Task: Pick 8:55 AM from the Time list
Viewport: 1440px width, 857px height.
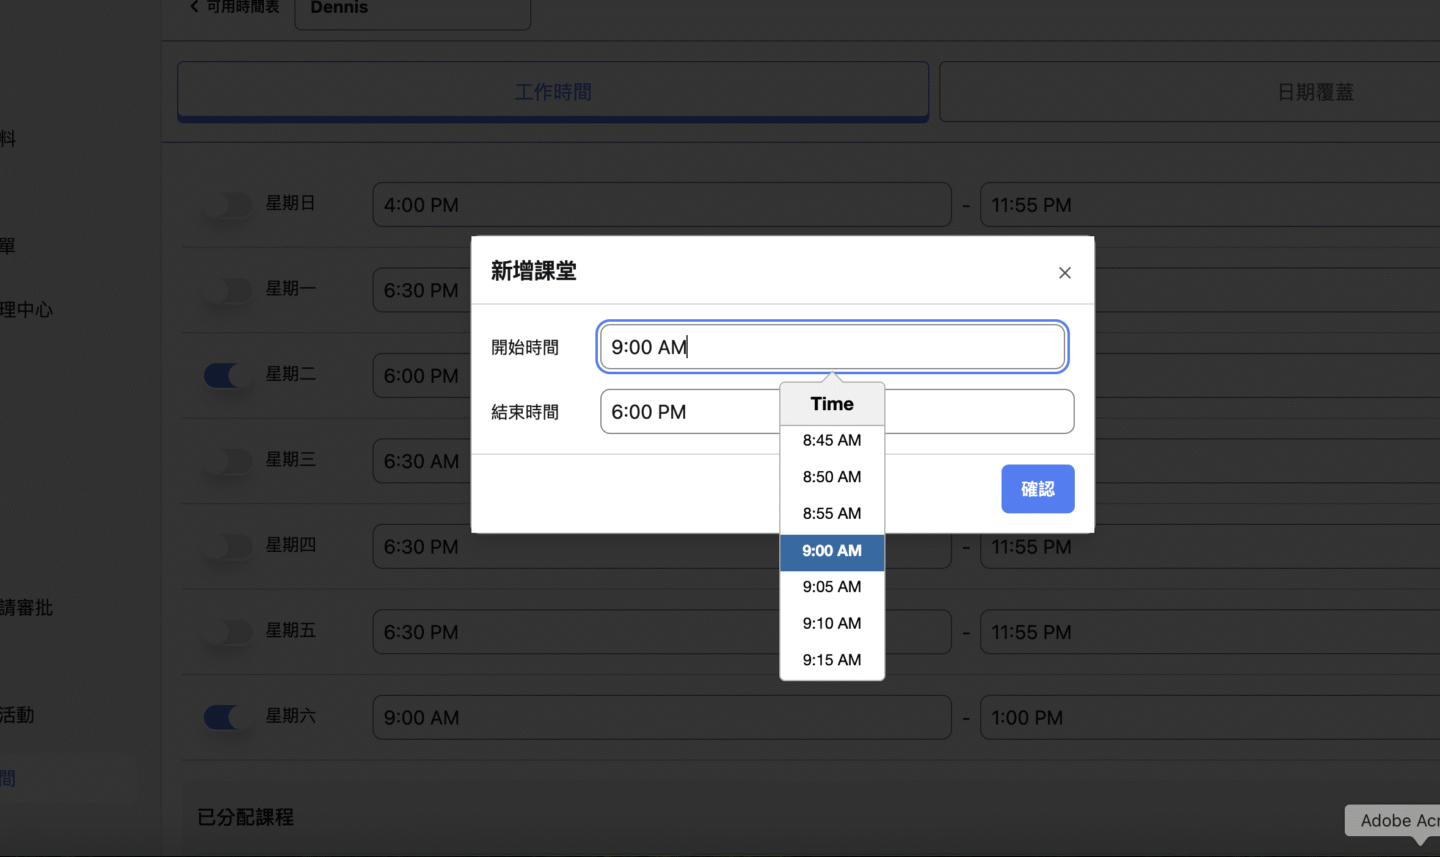Action: tap(831, 514)
